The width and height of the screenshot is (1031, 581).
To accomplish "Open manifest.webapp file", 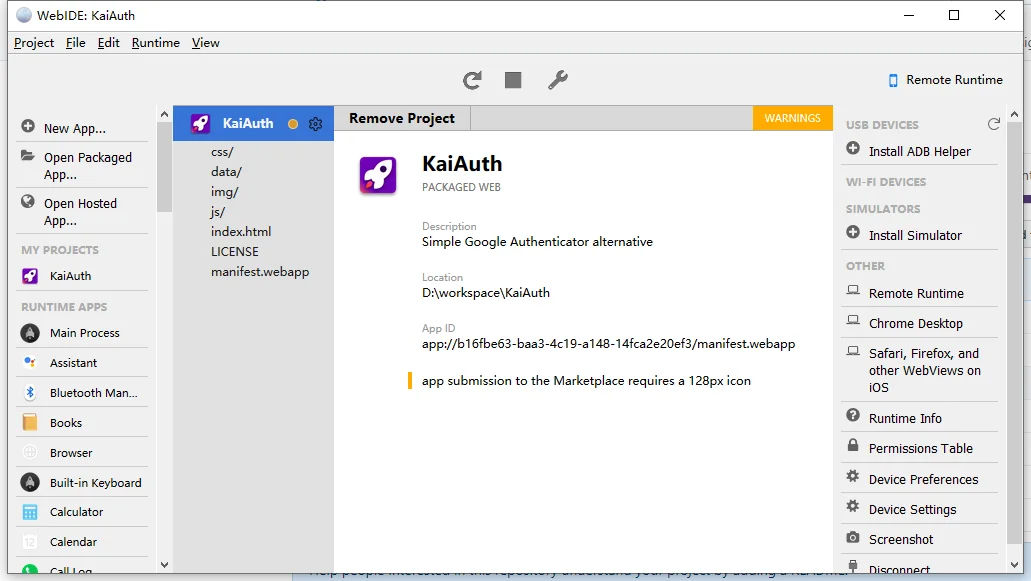I will tap(260, 272).
